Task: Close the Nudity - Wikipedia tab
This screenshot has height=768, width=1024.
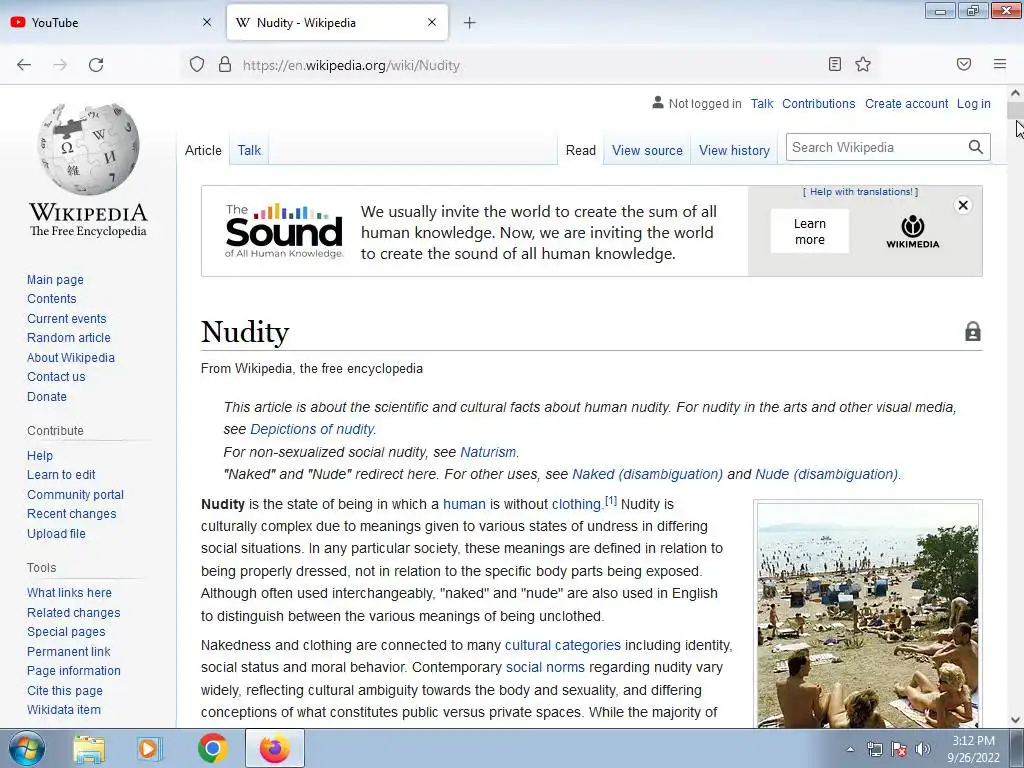Action: (432, 22)
